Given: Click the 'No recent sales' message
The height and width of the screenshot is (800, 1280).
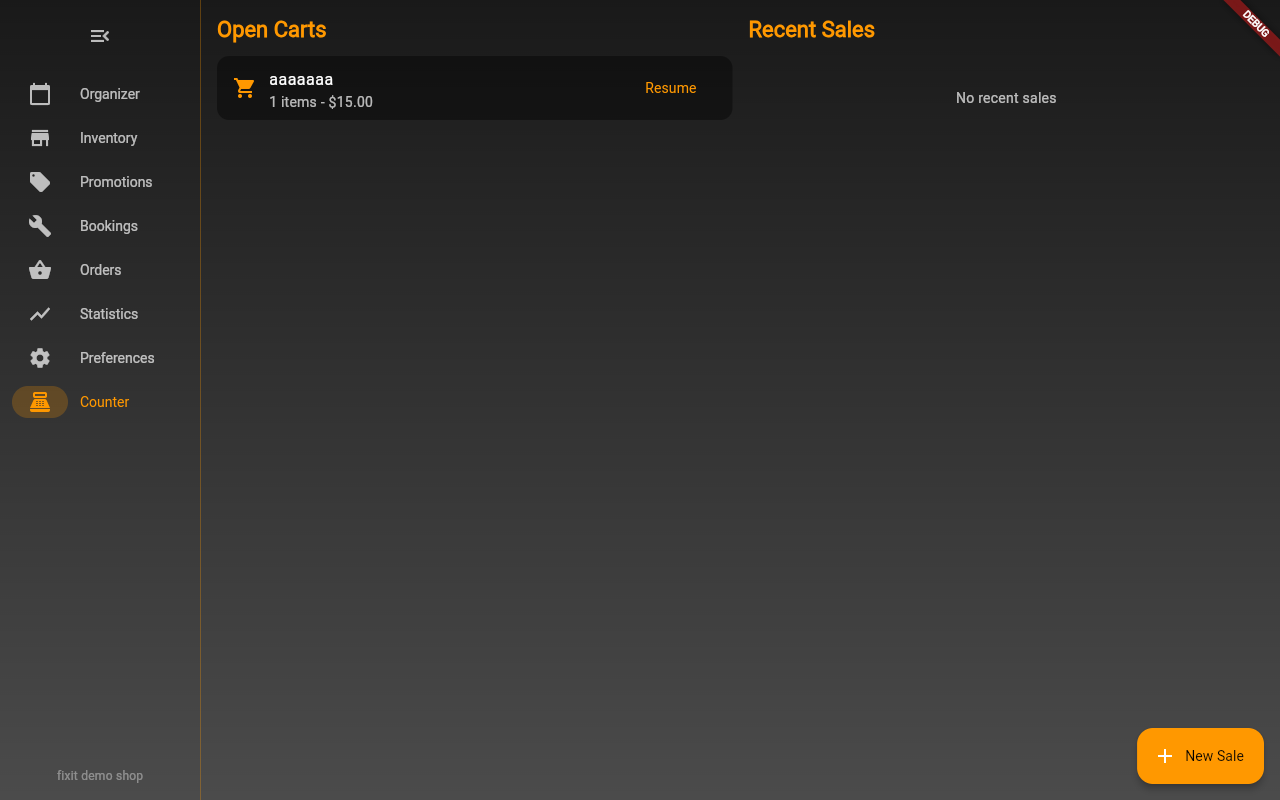Looking at the screenshot, I should tap(1006, 98).
